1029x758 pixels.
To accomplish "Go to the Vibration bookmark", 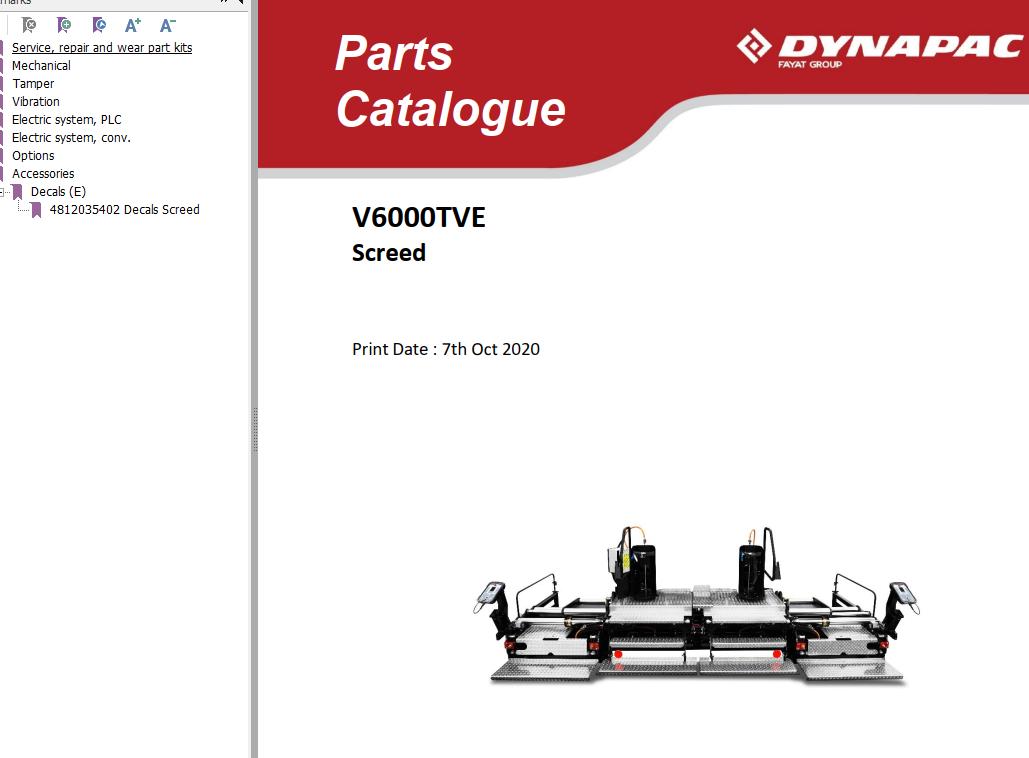I will (35, 102).
